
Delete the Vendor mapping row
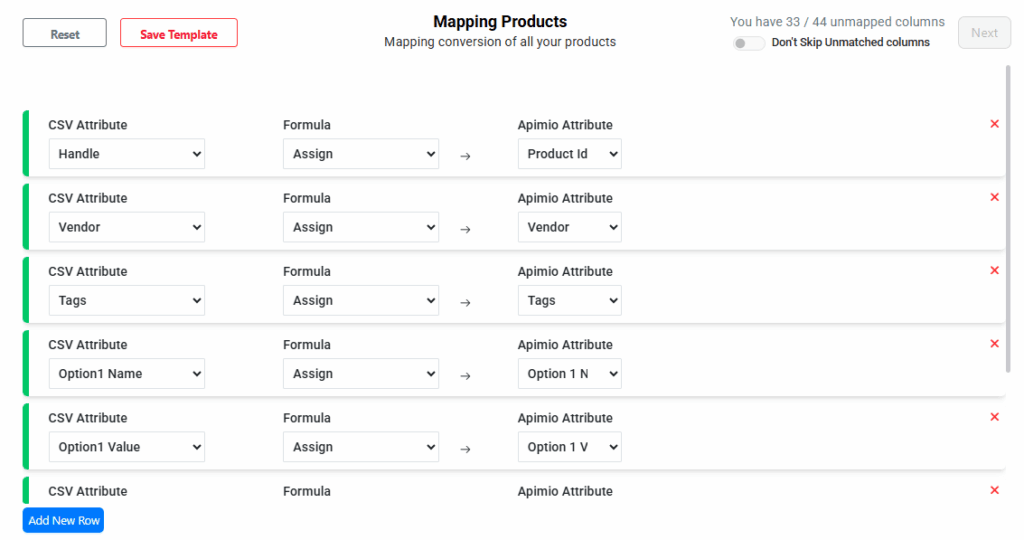click(994, 197)
